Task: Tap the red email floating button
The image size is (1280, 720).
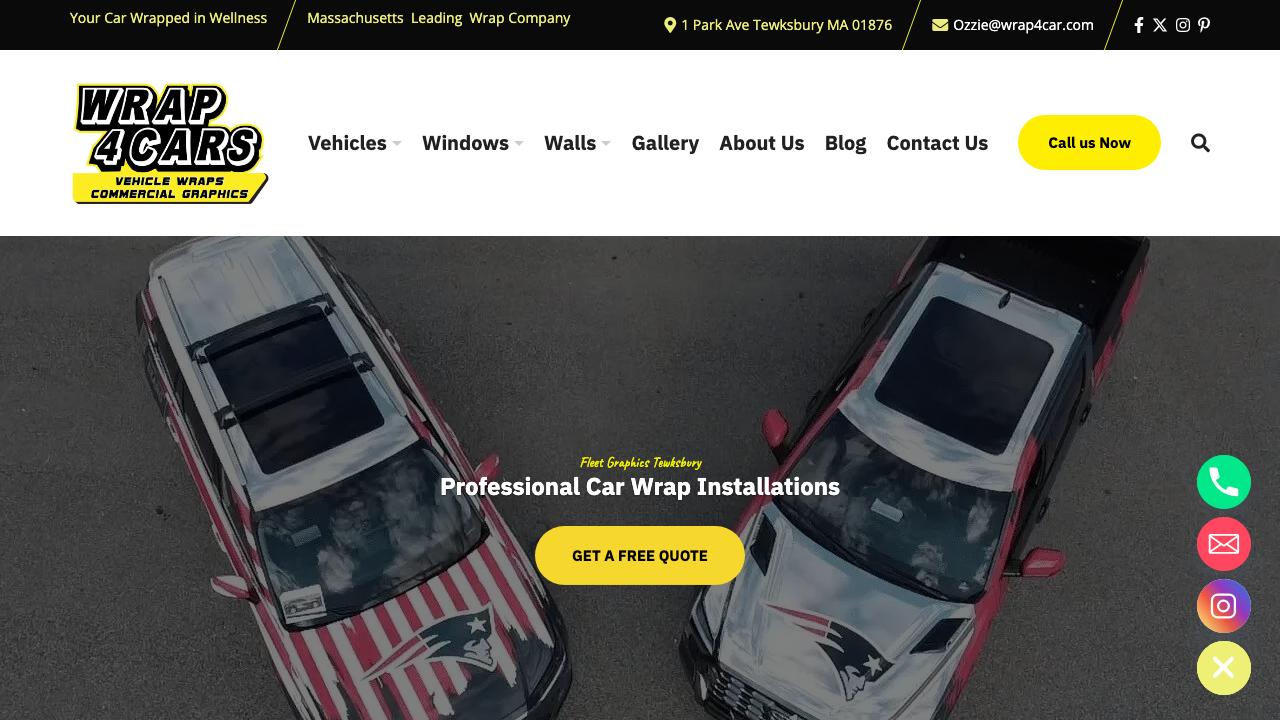Action: tap(1224, 544)
